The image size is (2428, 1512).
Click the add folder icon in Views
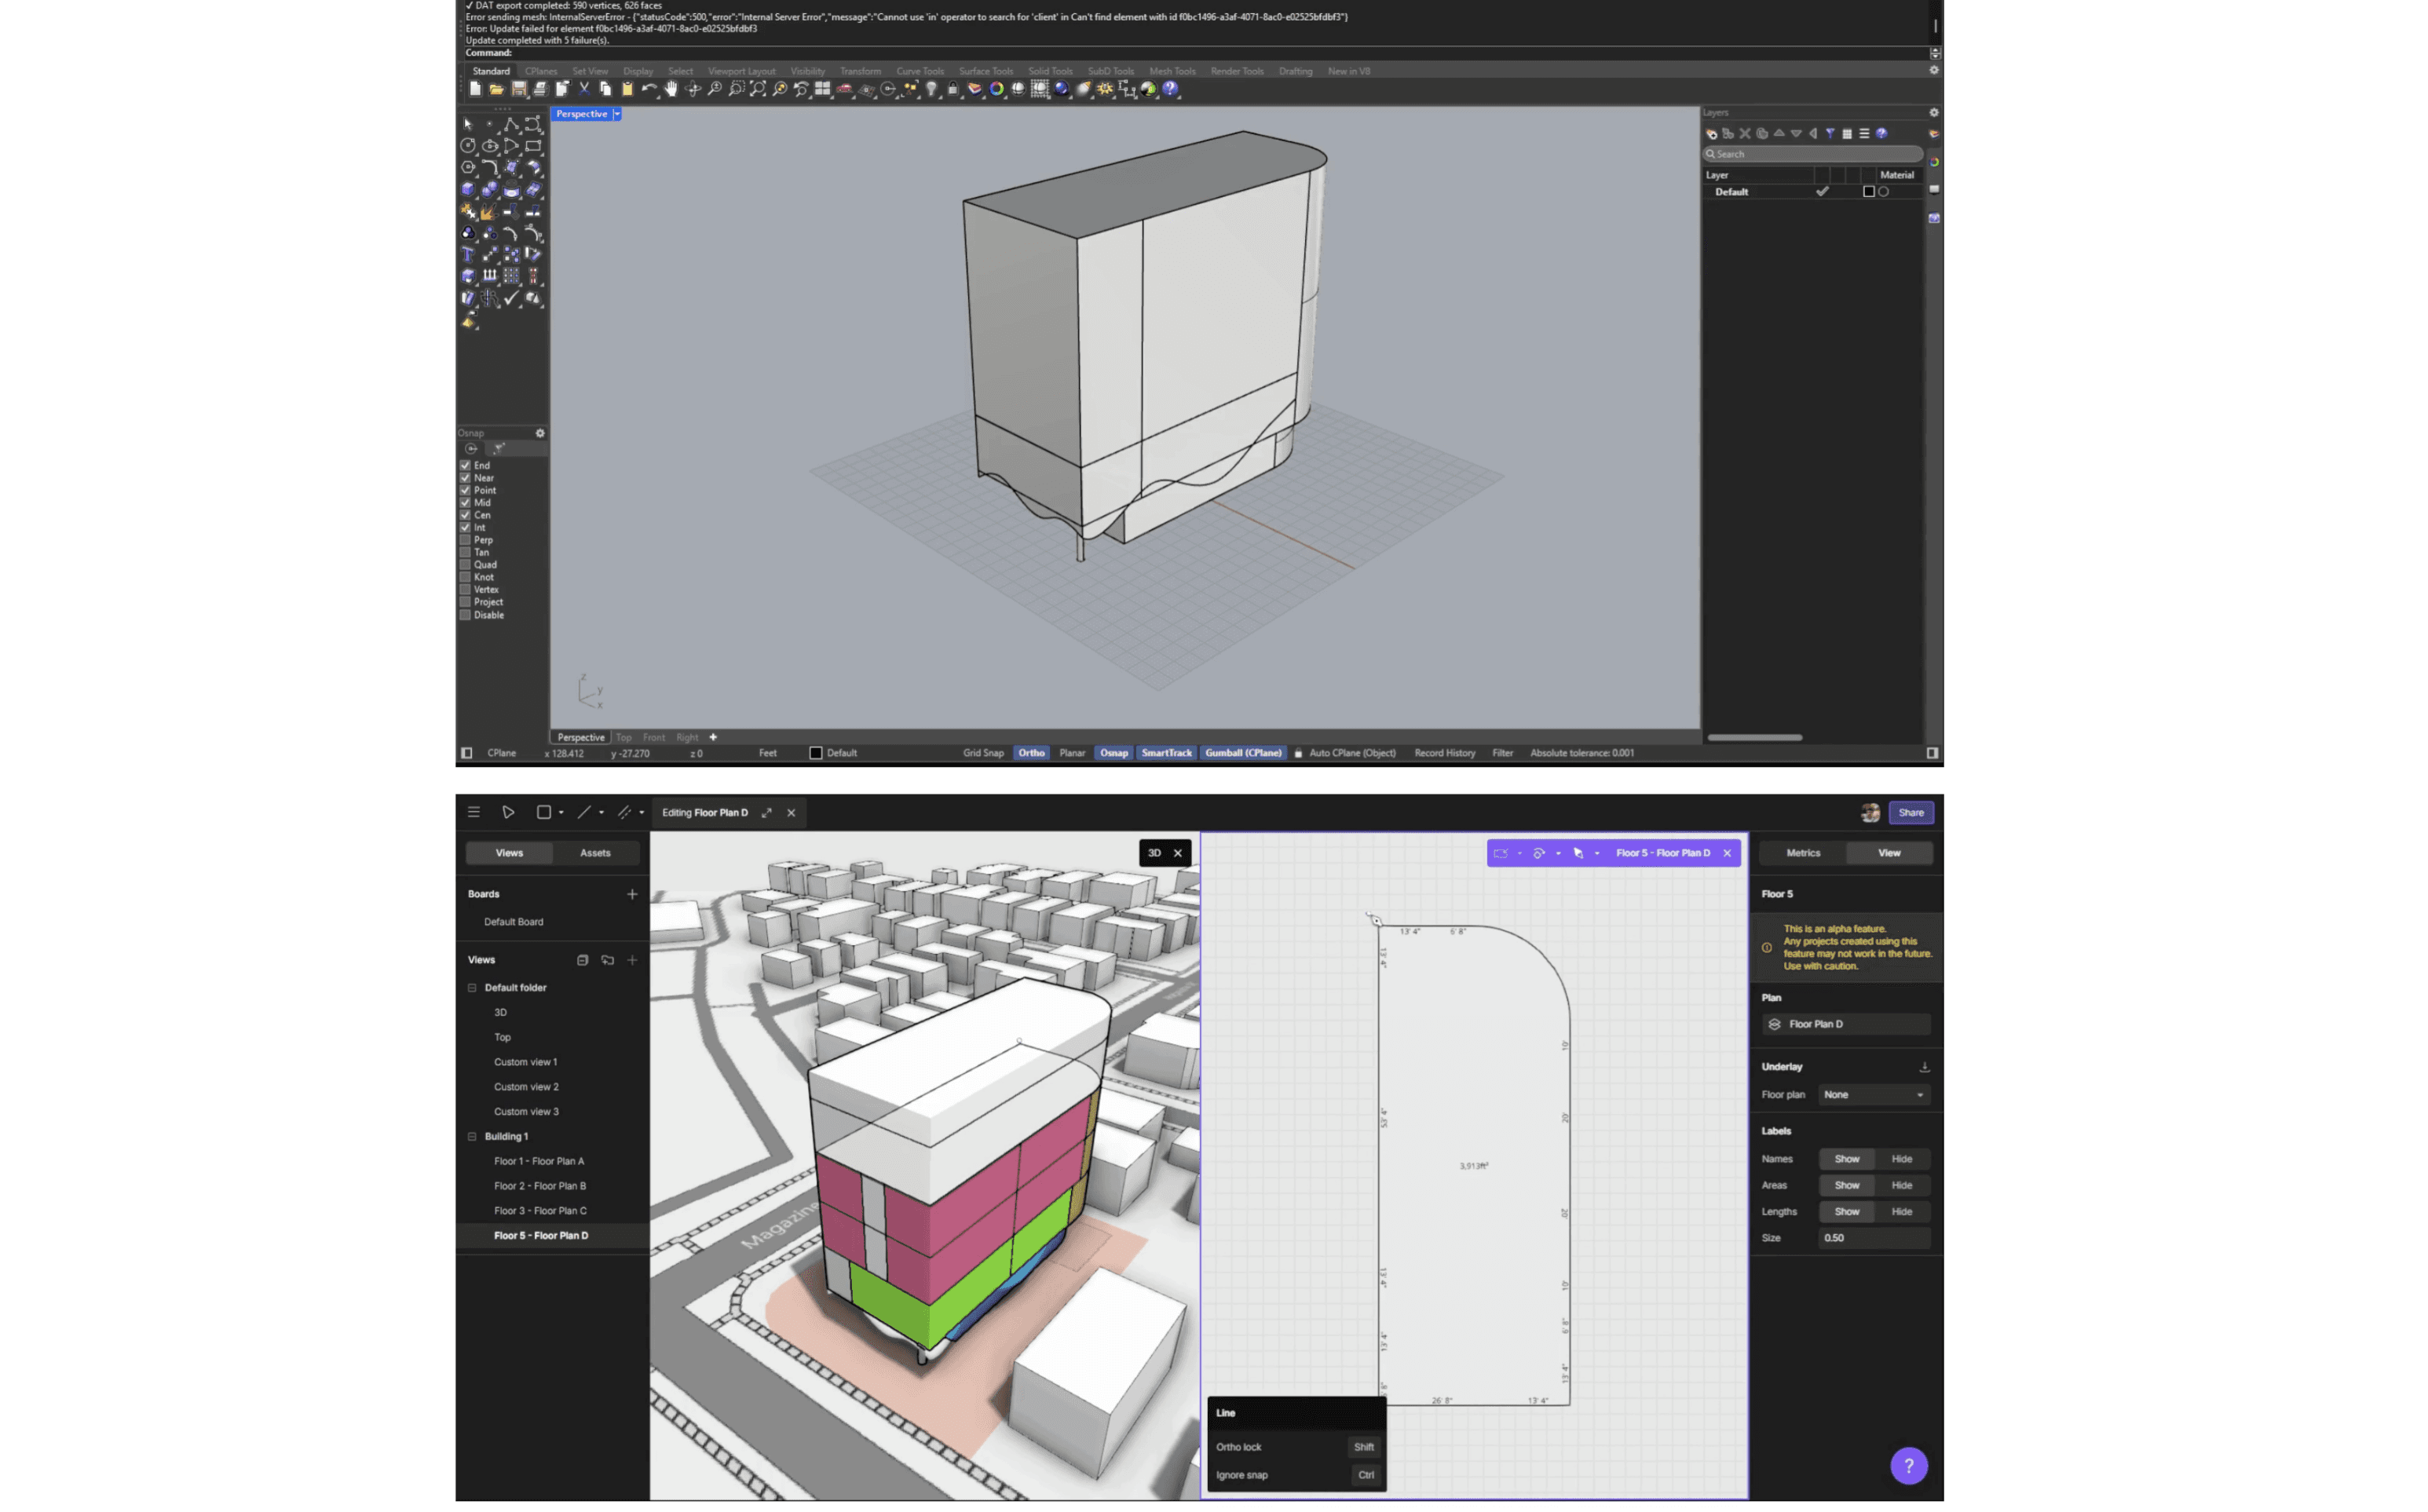click(607, 960)
